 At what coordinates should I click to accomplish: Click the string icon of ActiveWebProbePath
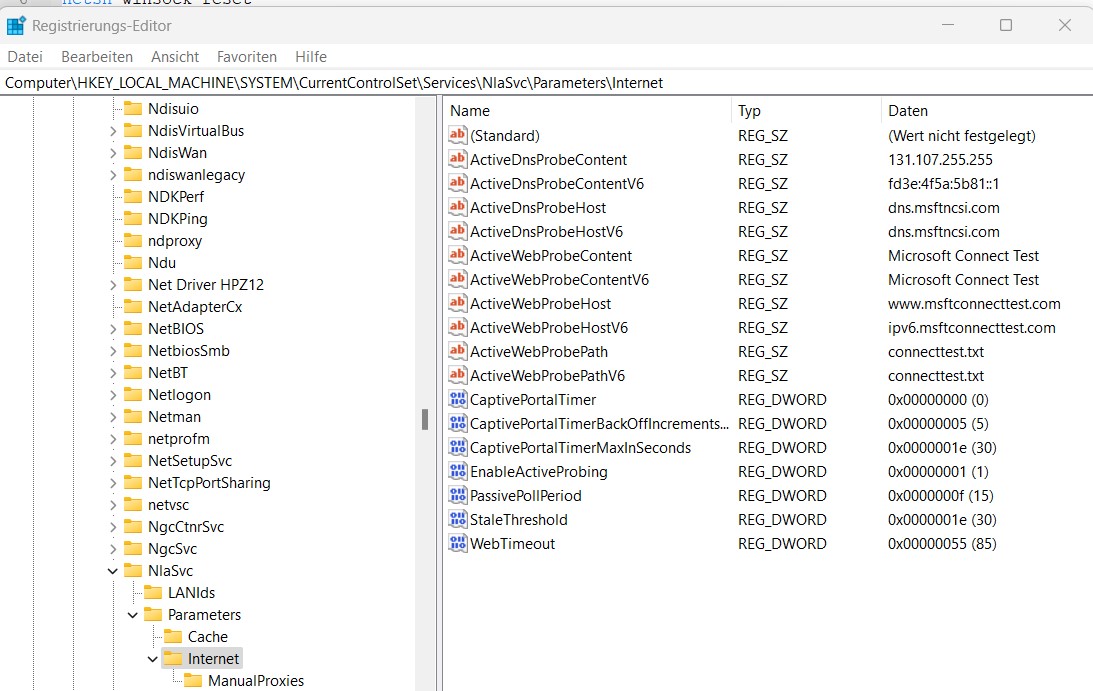pos(457,351)
